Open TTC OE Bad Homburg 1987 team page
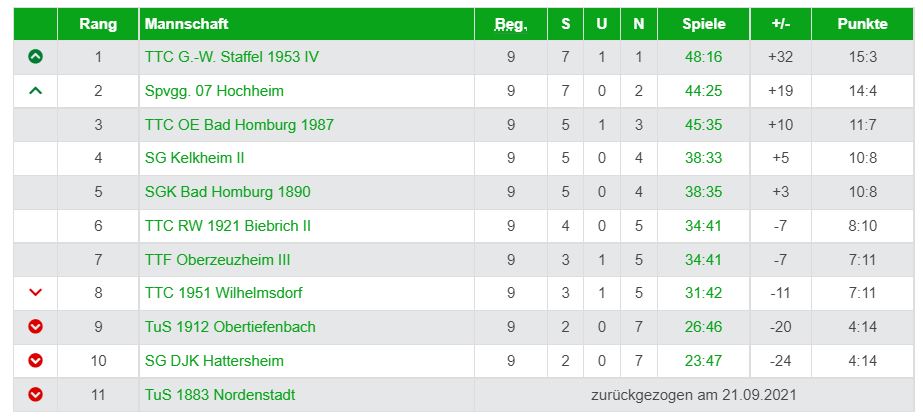 (239, 125)
